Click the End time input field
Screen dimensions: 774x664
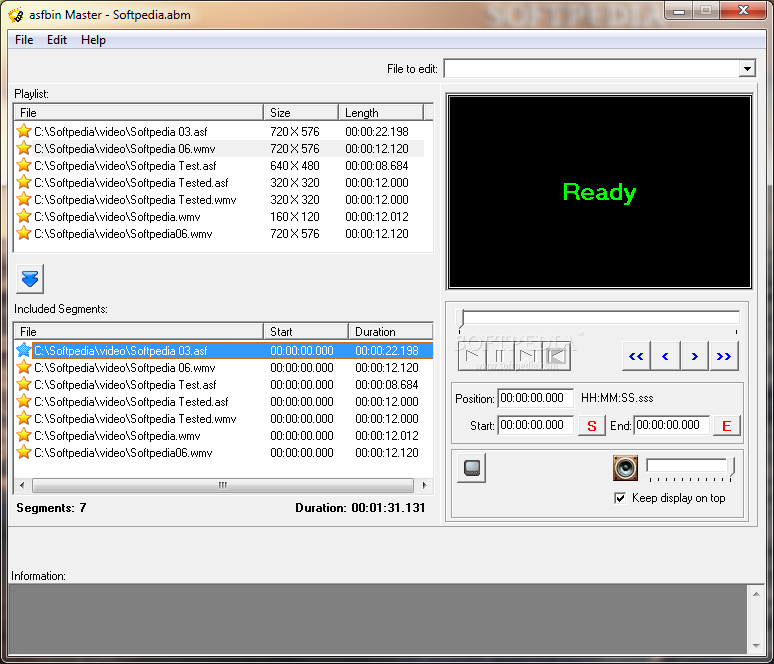672,425
